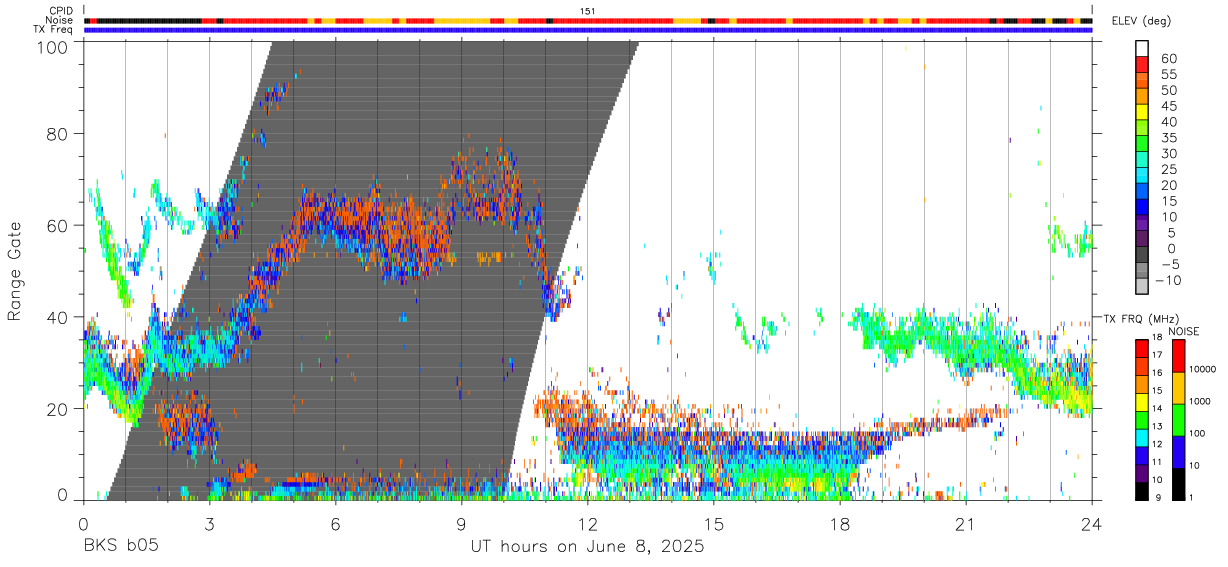Click the blue 11 MHz TX frequency swatch
Image resolution: width=1228 pixels, height=567 pixels.
click(x=1141, y=455)
